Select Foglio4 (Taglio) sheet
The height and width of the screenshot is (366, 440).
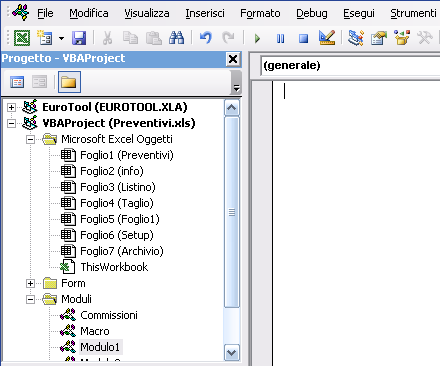click(117, 203)
